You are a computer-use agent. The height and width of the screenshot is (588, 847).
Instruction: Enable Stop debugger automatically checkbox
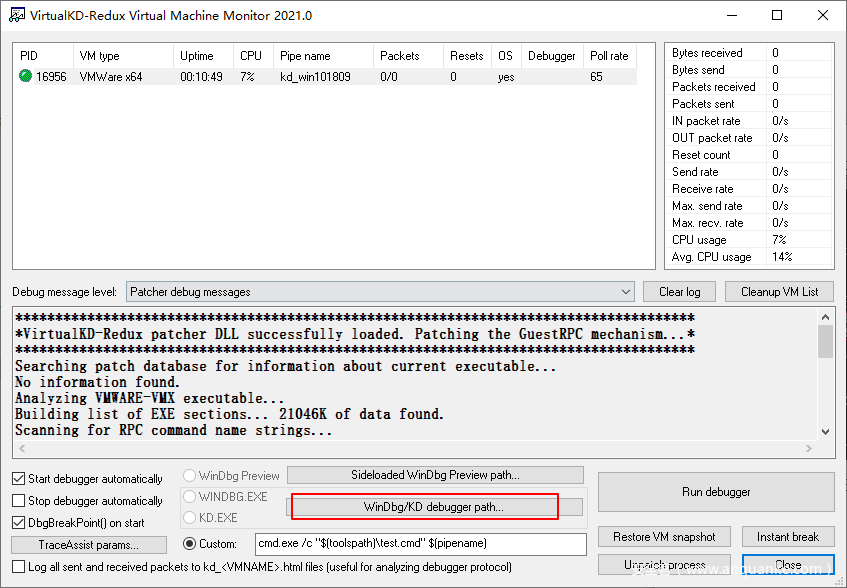(18, 501)
